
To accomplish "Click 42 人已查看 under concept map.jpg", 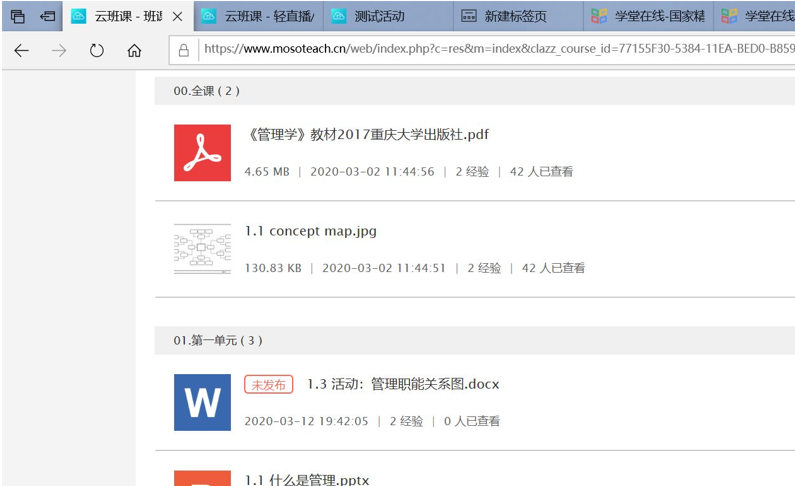I will coord(553,268).
